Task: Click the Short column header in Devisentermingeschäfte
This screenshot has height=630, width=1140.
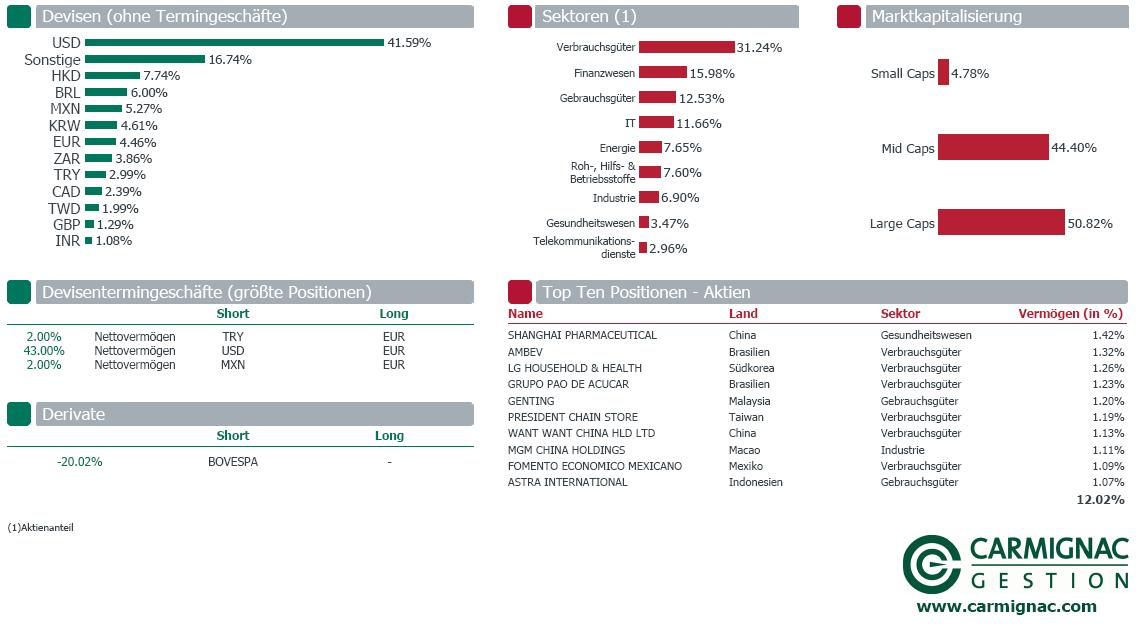Action: (x=233, y=314)
